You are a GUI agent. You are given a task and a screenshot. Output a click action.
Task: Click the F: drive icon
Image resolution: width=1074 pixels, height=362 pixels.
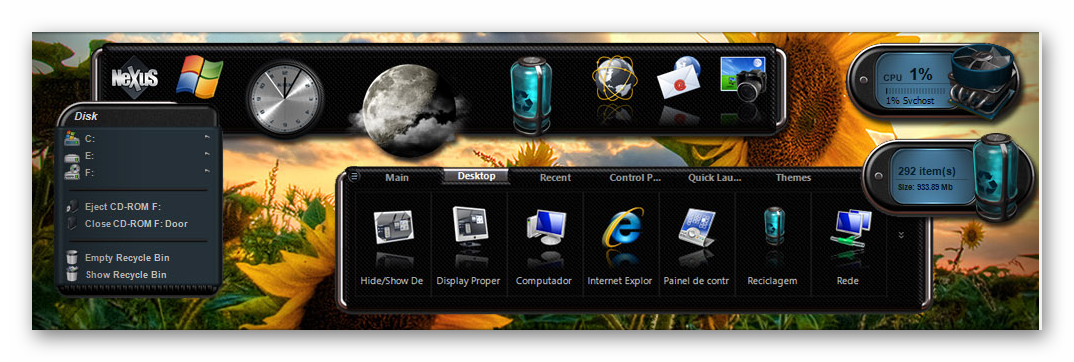(71, 172)
